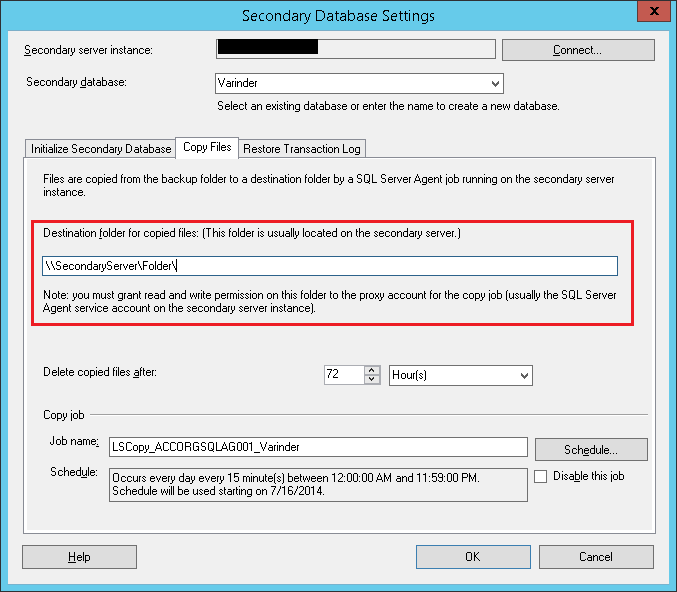Increase delete-after value with up arrow

(x=372, y=370)
